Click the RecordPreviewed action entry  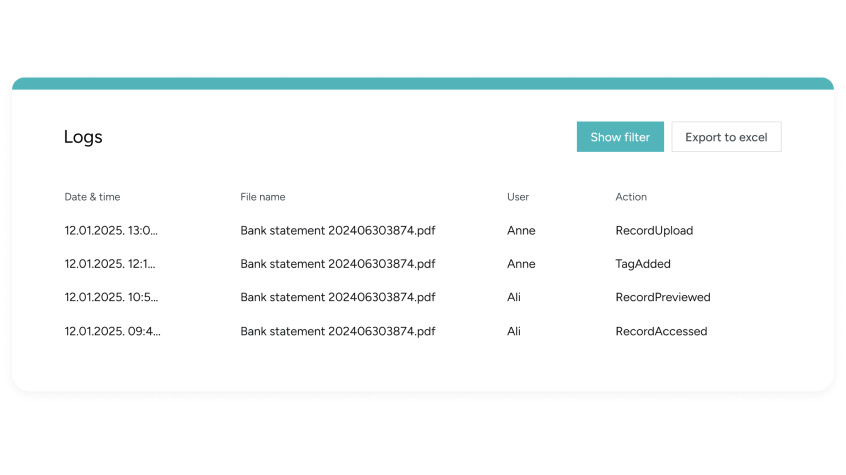663,297
